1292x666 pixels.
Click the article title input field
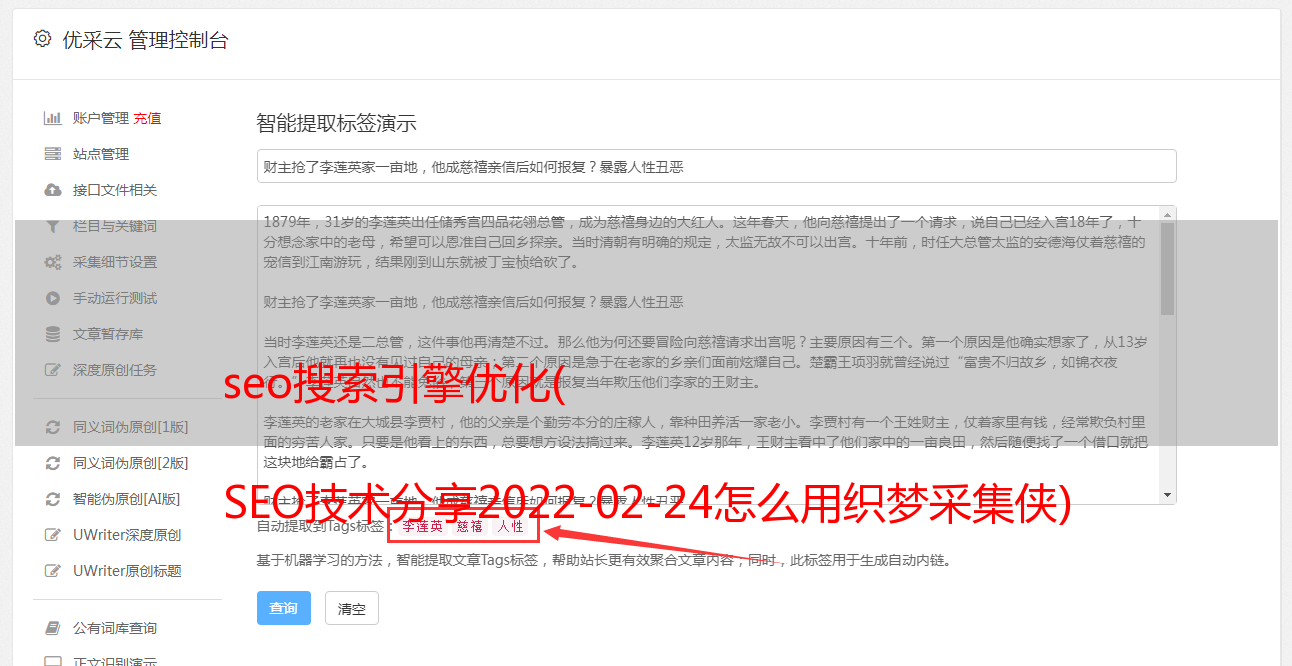[716, 166]
